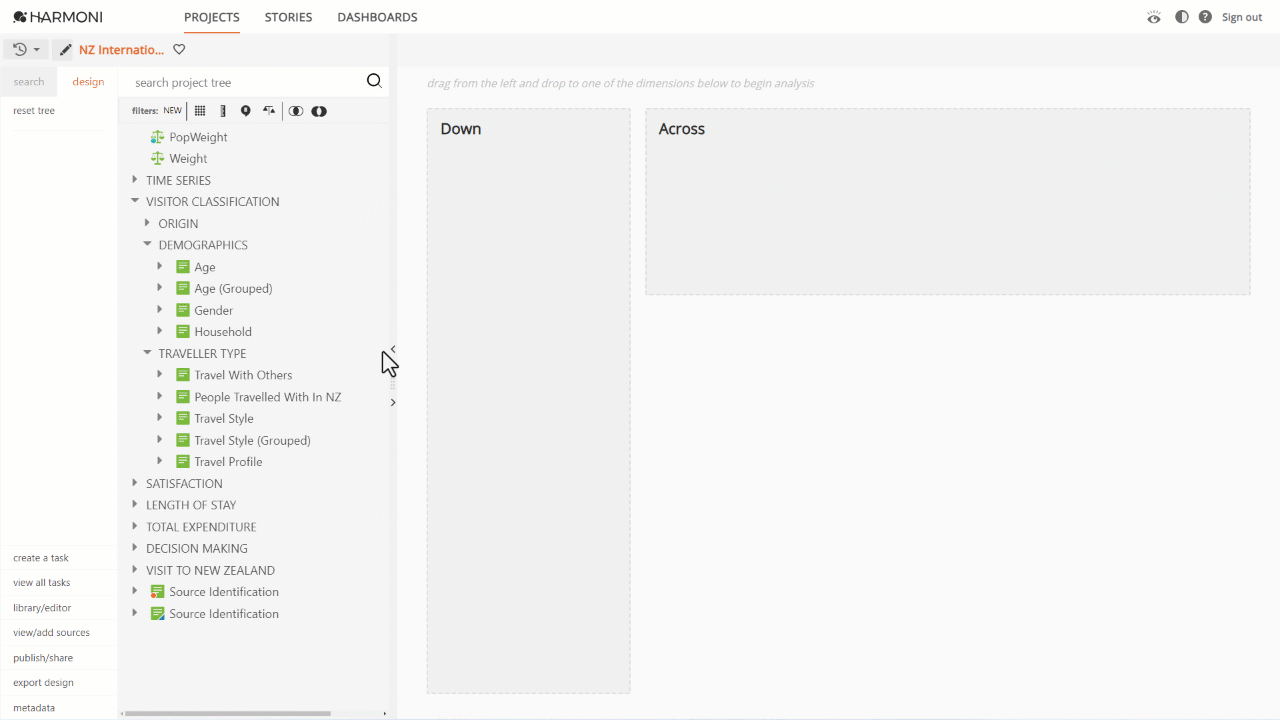
Task: Click green icon next to Travel Style
Action: pos(183,418)
